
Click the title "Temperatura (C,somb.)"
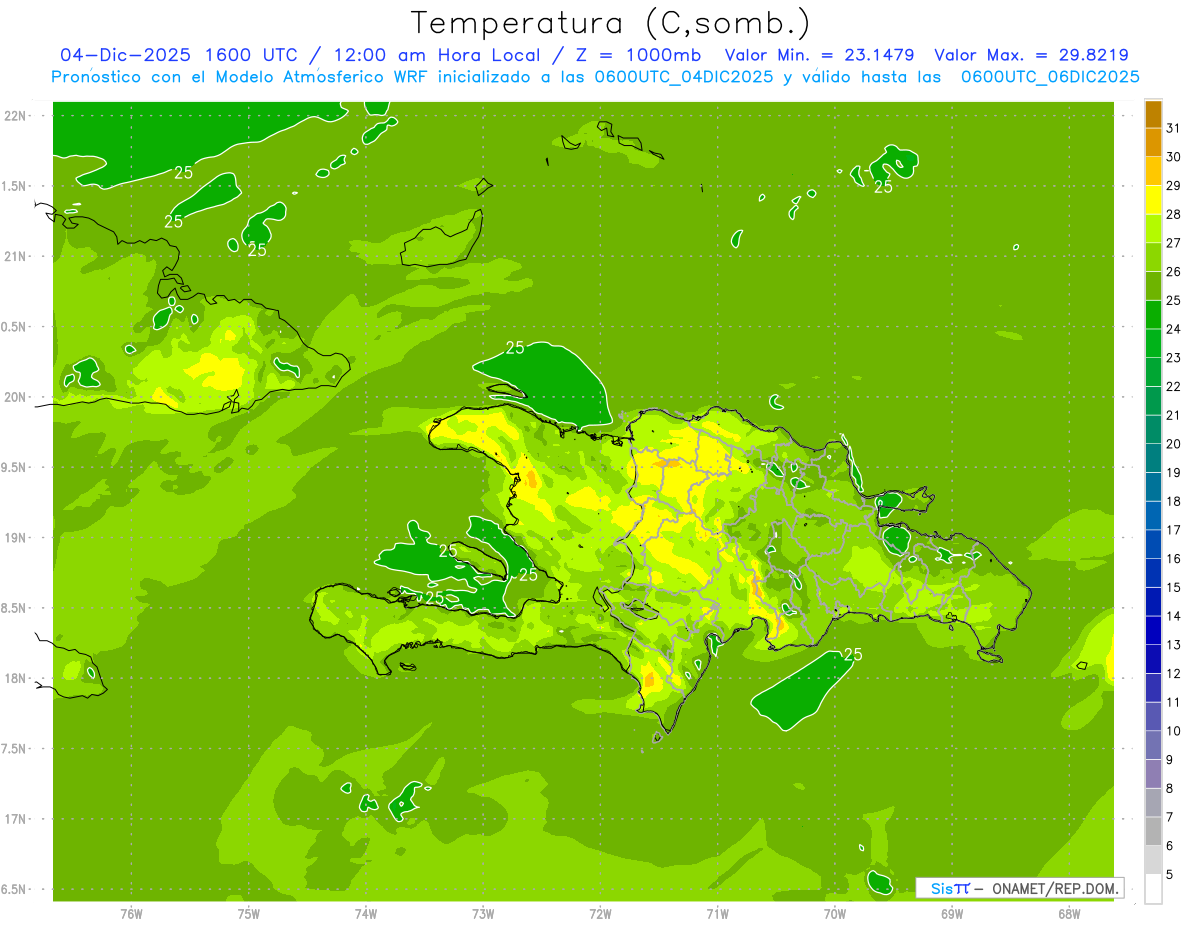click(611, 23)
